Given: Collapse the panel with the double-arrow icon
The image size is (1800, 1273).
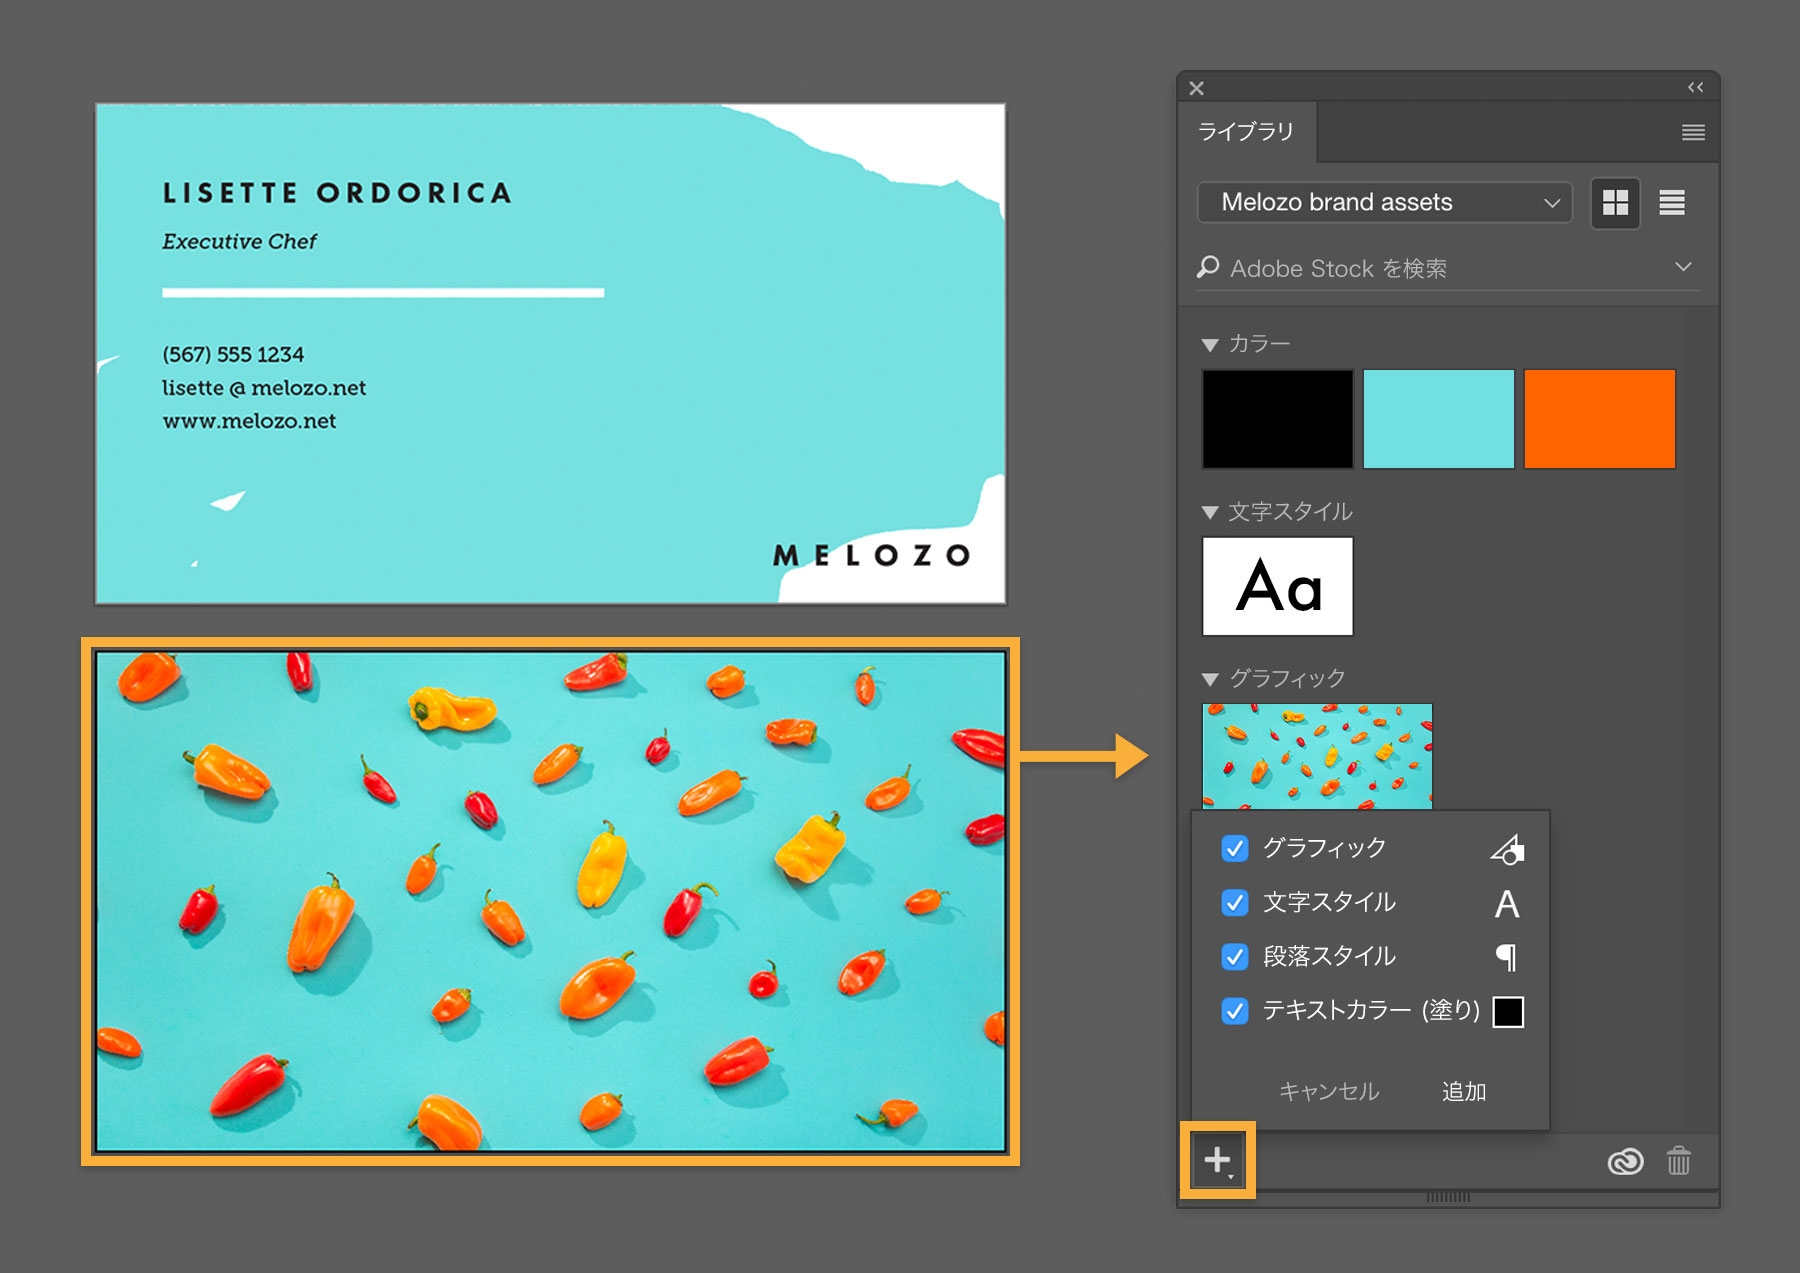Looking at the screenshot, I should [x=1695, y=88].
